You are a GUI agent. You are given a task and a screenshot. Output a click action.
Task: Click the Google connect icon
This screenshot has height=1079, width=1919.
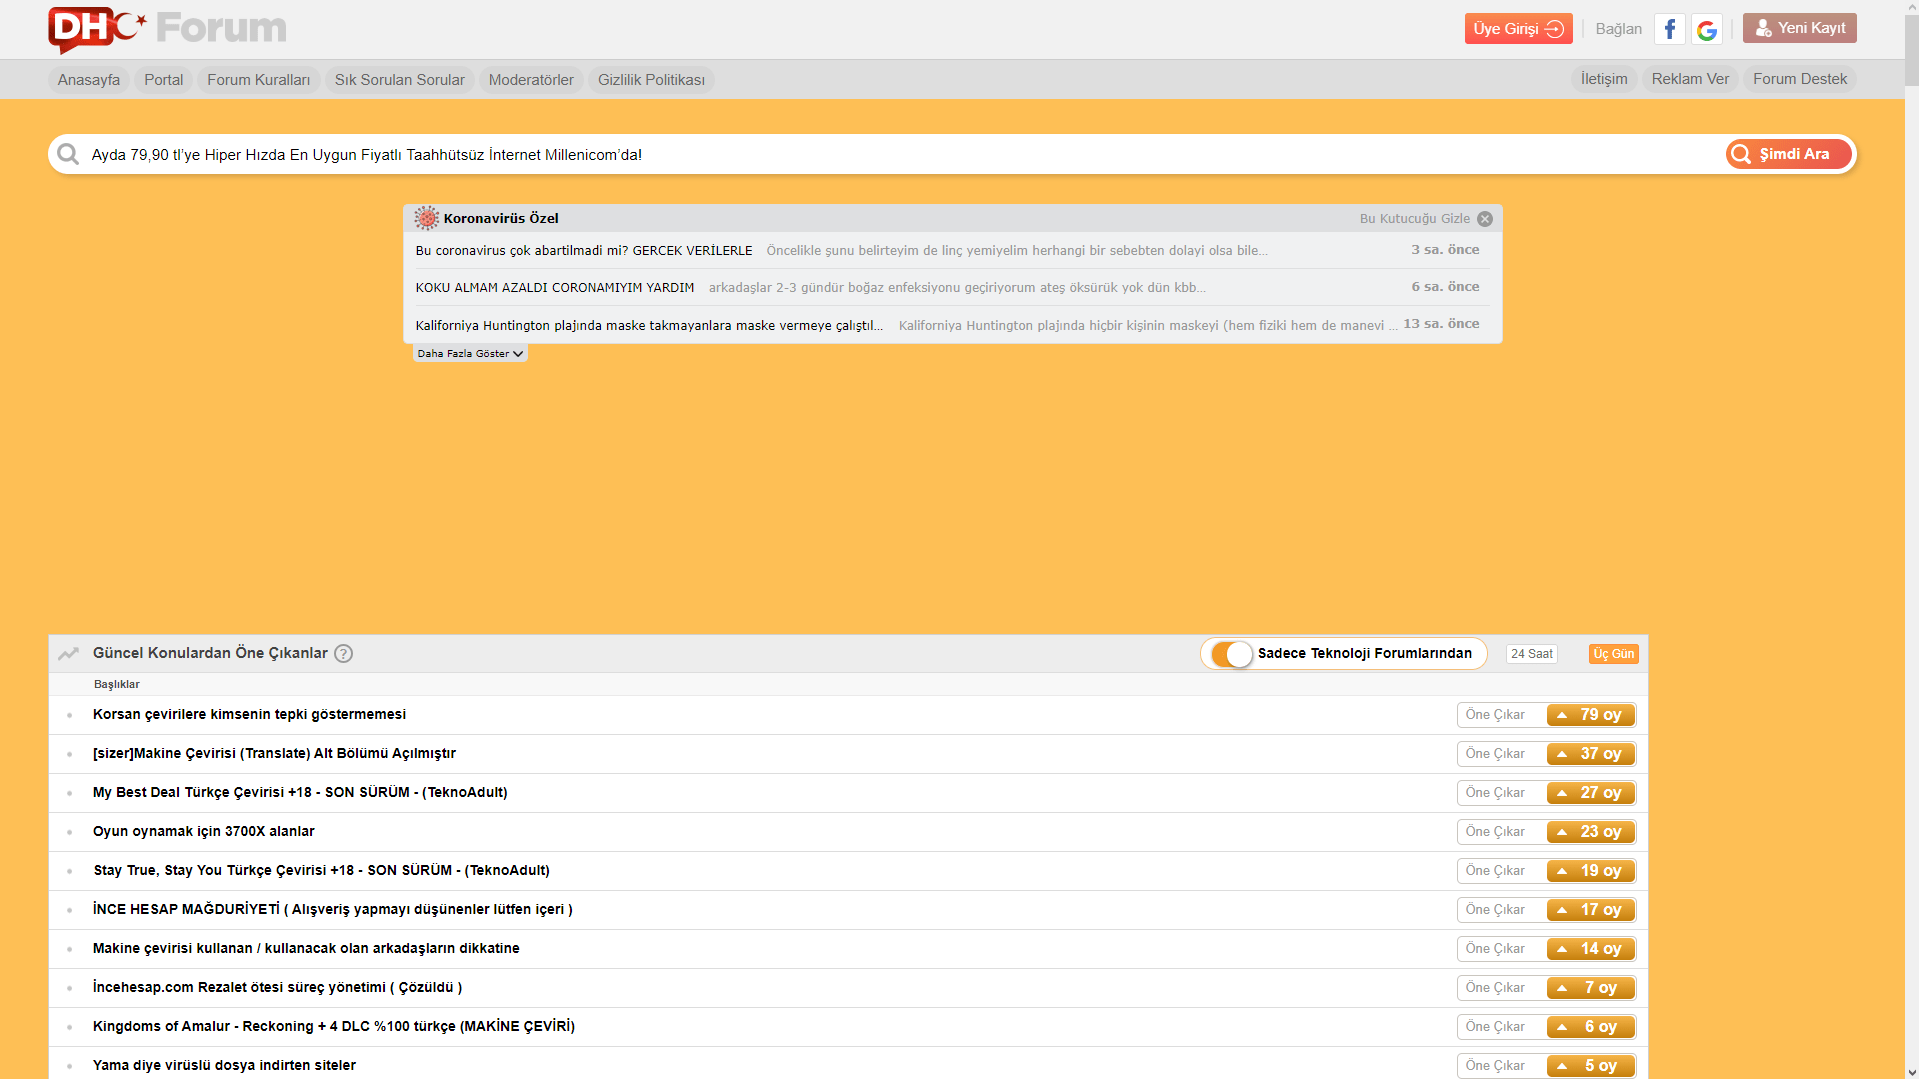pyautogui.click(x=1707, y=29)
